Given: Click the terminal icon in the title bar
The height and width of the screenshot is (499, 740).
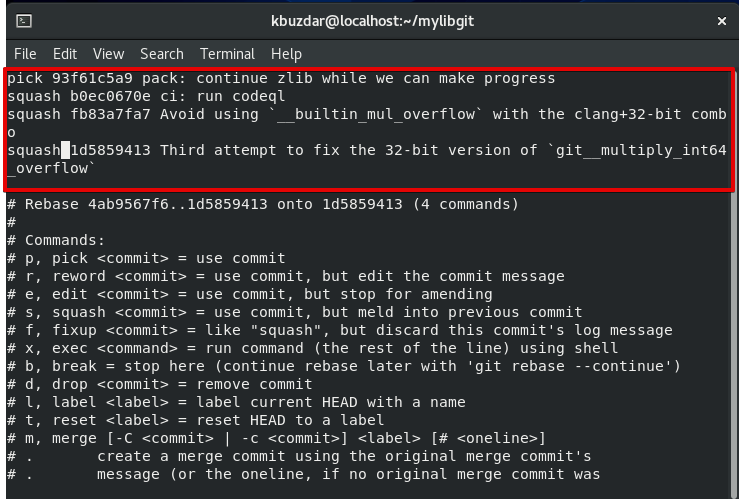Looking at the screenshot, I should [24, 20].
